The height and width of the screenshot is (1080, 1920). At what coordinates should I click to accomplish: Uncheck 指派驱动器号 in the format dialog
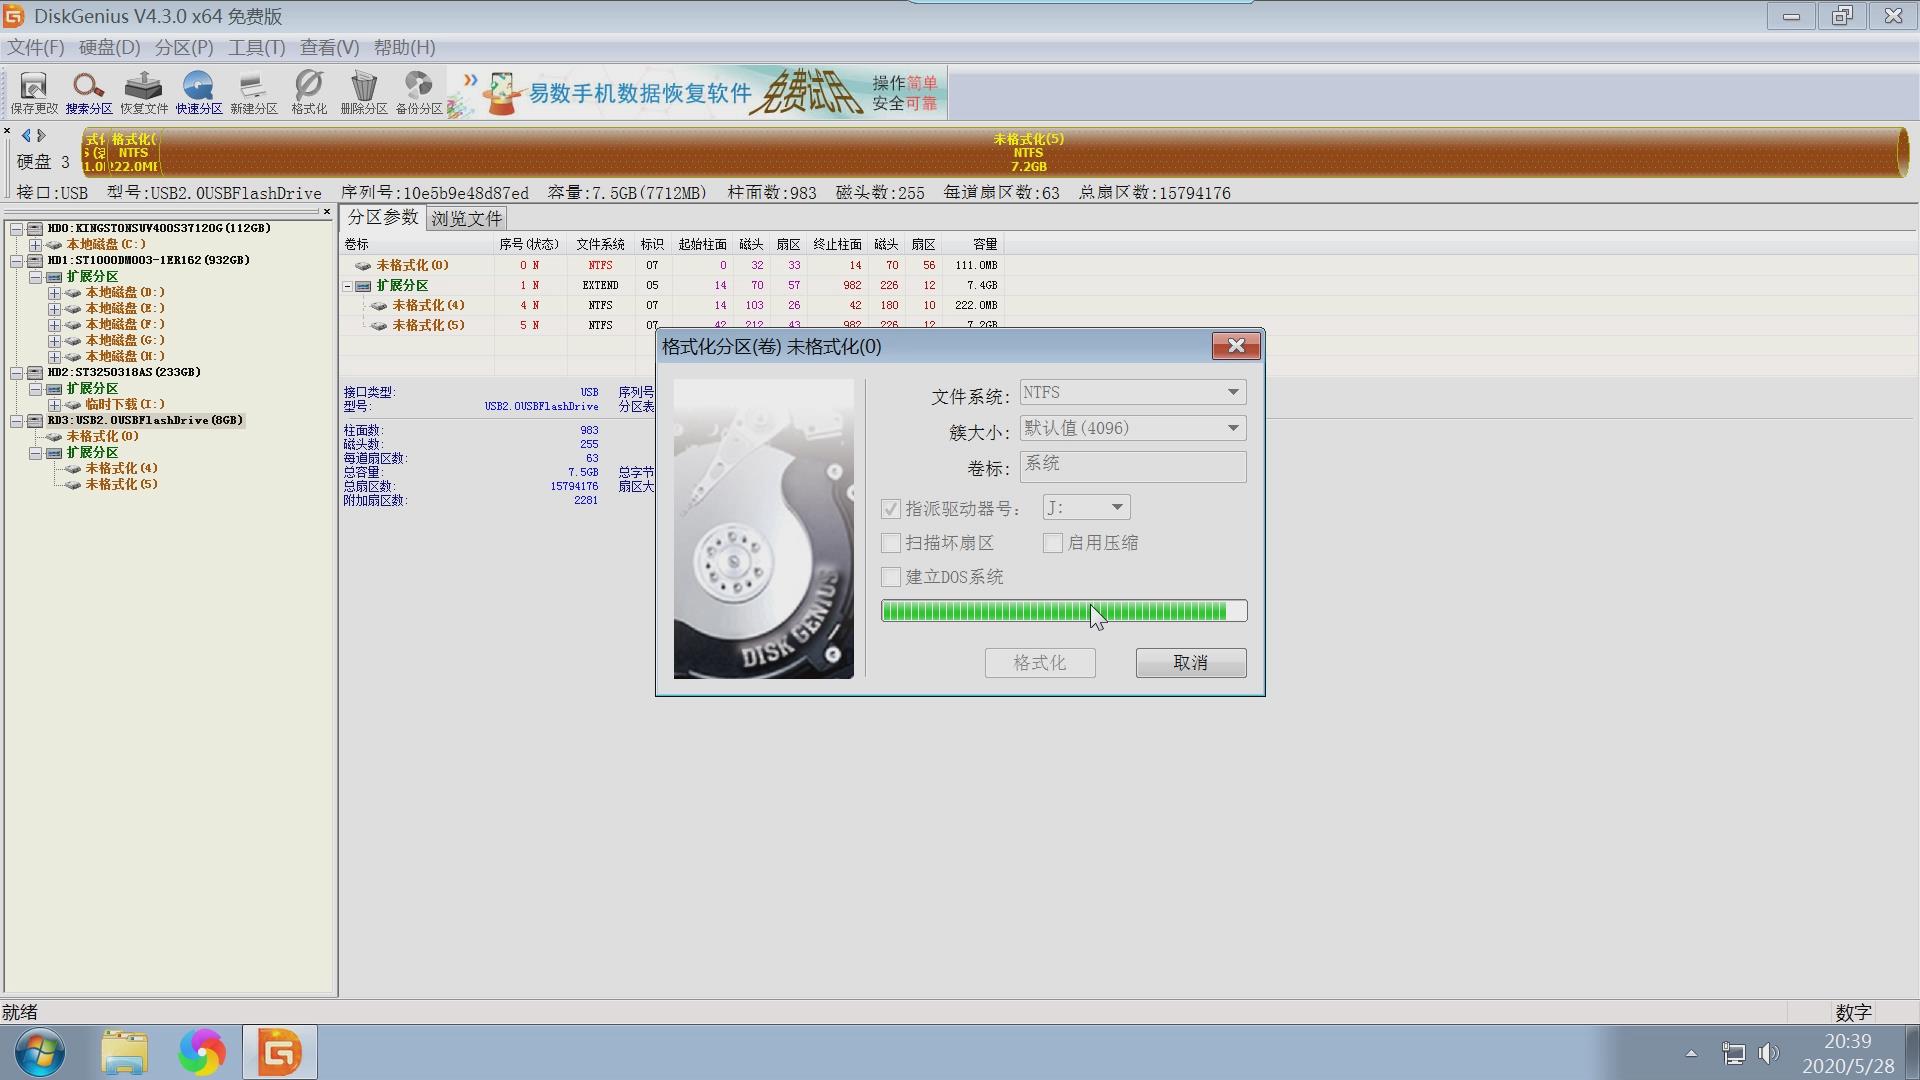[890, 508]
